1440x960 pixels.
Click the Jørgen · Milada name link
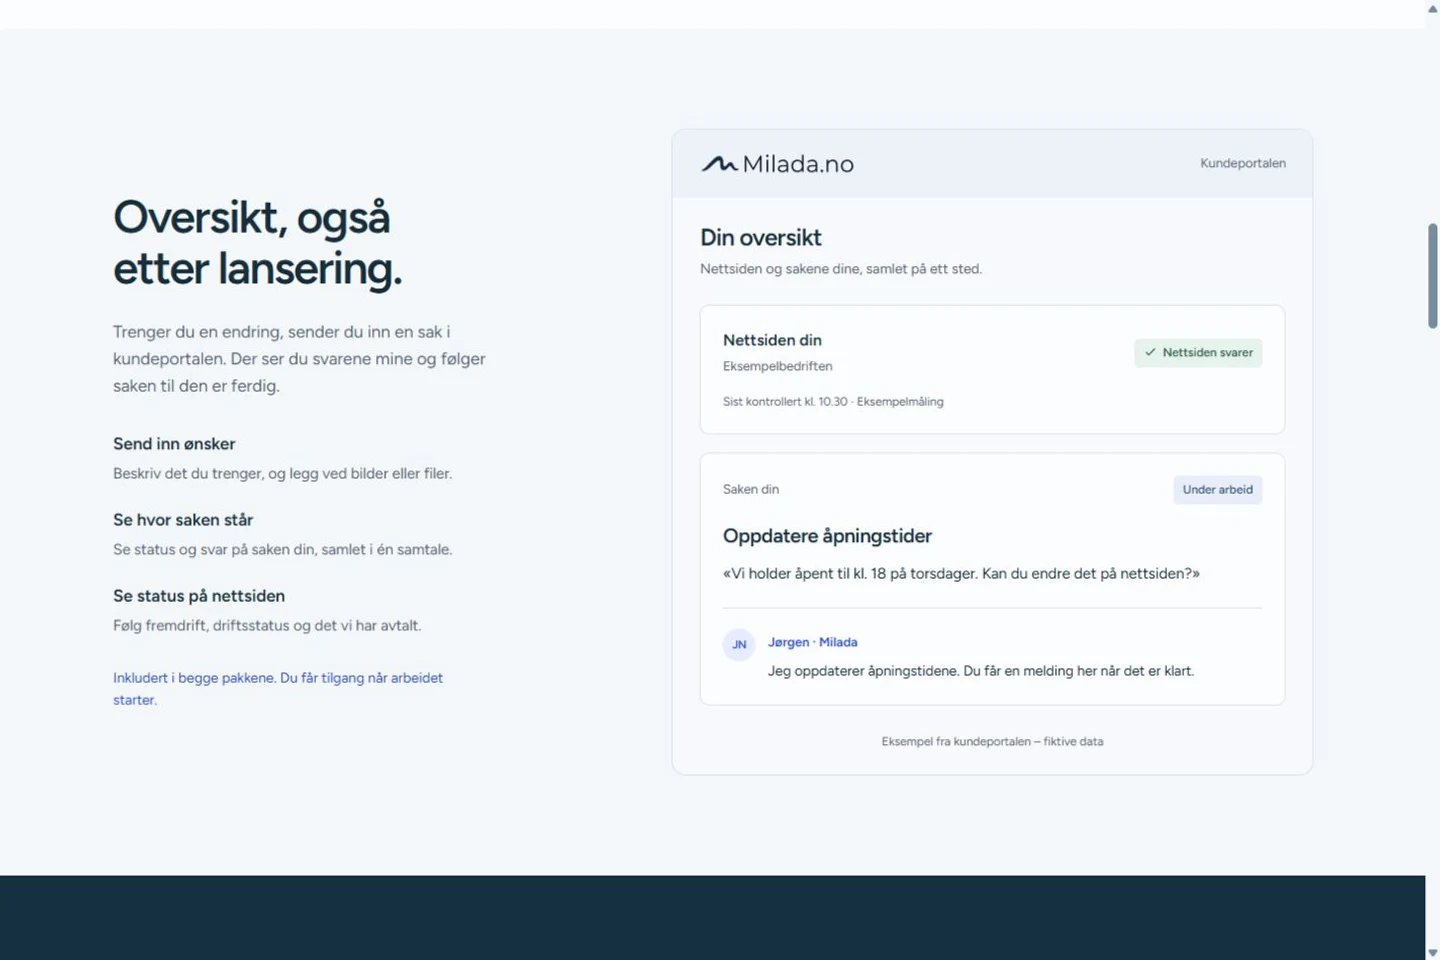[x=812, y=642]
